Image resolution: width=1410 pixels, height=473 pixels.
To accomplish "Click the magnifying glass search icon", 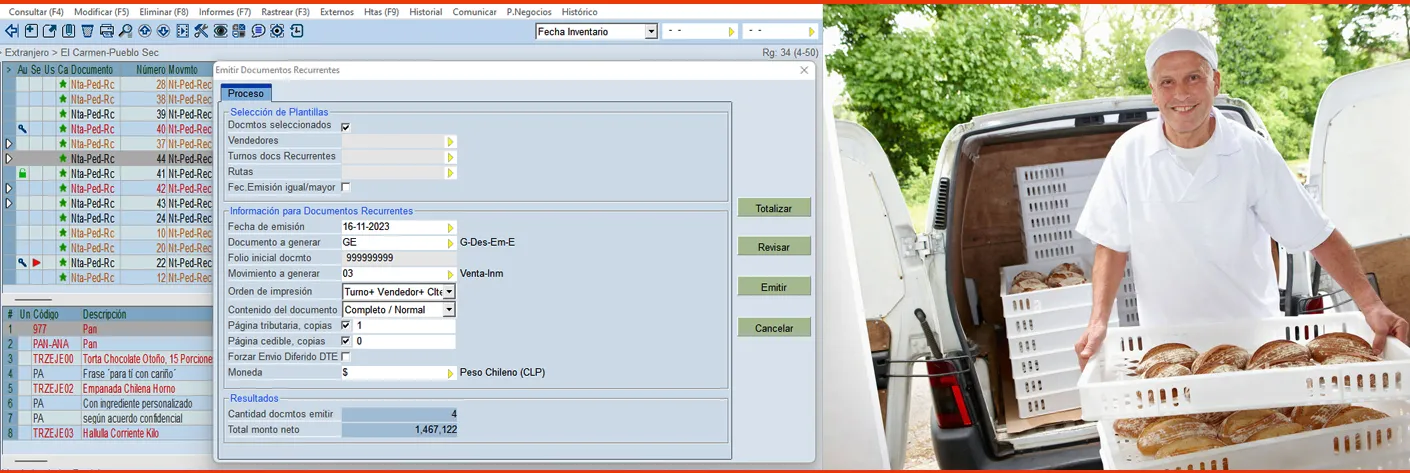I will click(126, 31).
